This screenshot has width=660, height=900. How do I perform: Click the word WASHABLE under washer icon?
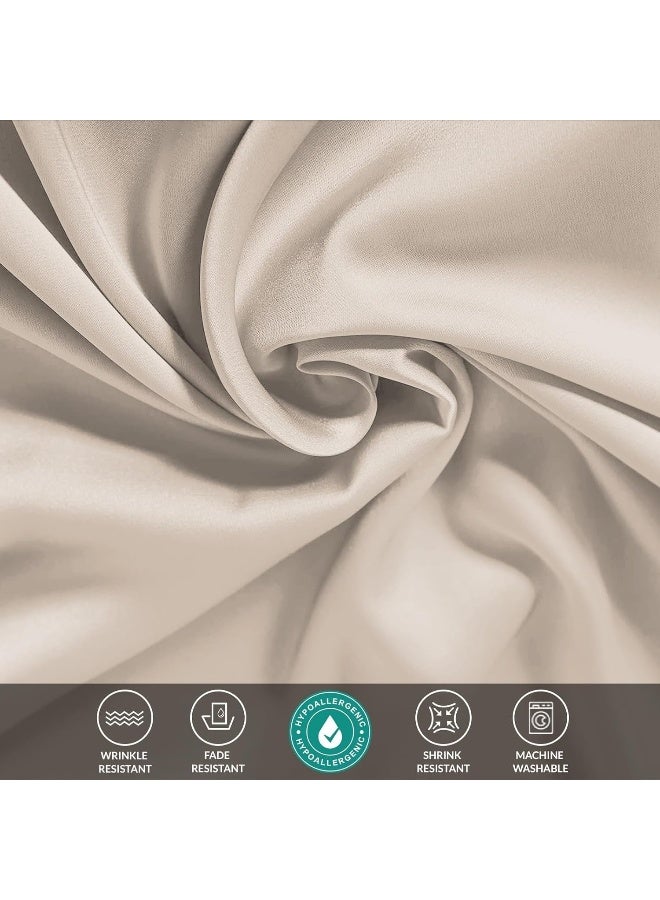pos(540,768)
